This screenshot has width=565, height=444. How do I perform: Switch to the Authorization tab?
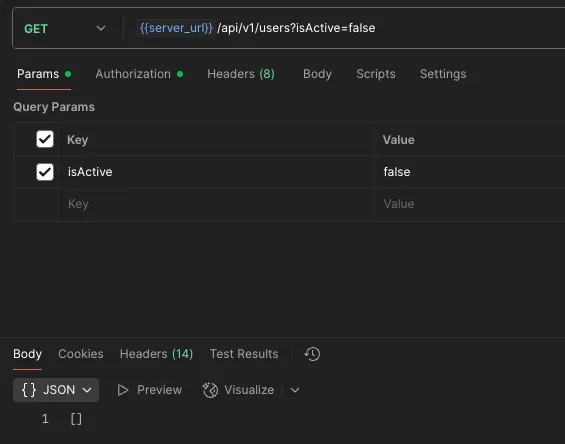point(139,74)
